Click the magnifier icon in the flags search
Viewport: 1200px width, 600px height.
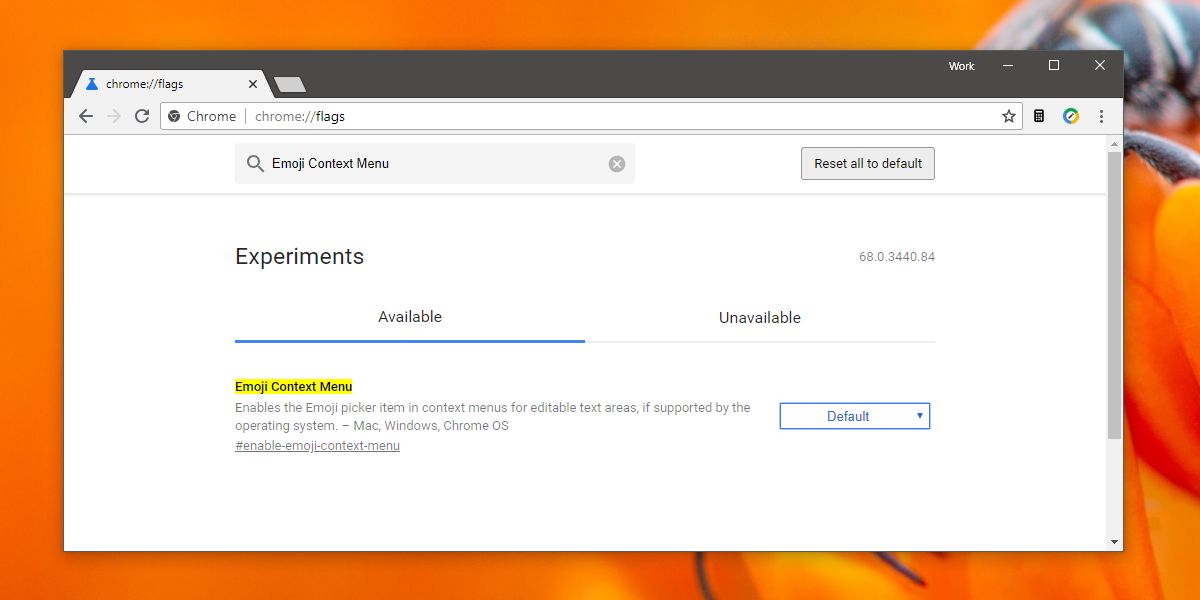(x=255, y=164)
